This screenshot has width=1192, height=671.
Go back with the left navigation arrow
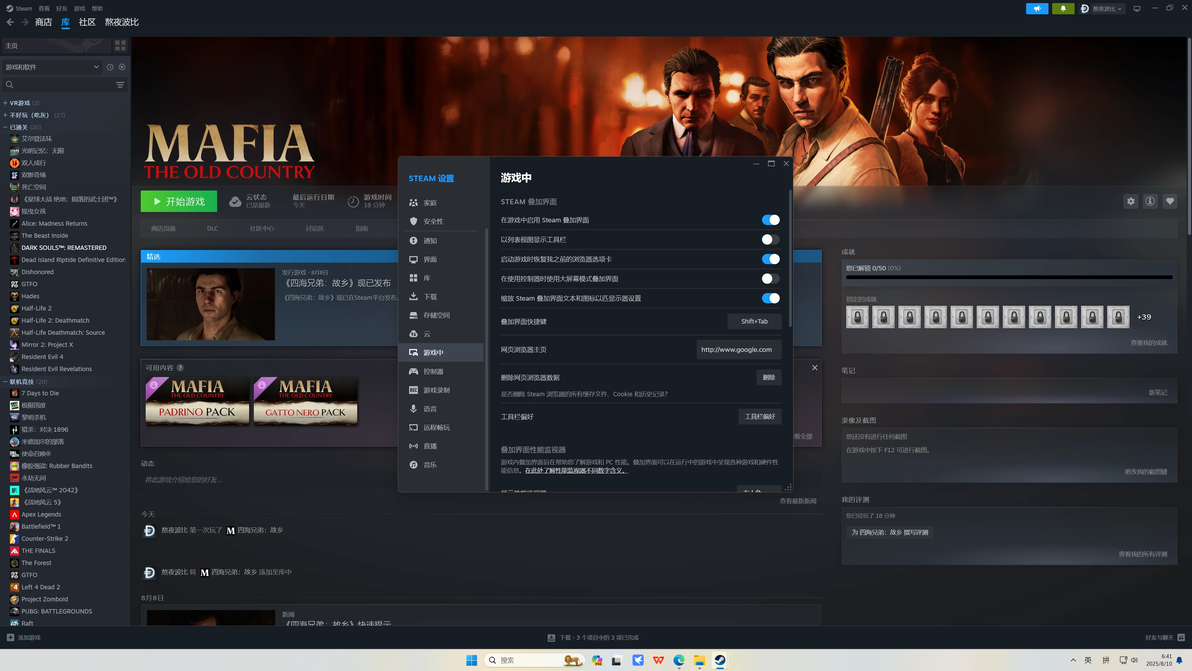[11, 22]
